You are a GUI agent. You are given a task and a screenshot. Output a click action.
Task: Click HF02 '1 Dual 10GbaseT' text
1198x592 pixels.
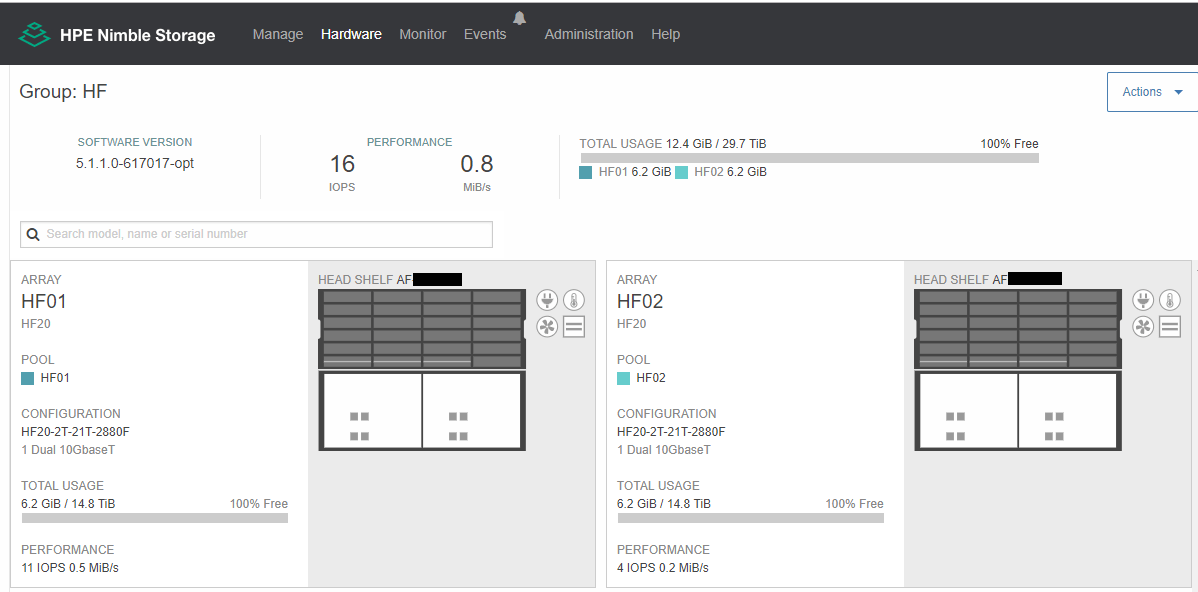[664, 450]
